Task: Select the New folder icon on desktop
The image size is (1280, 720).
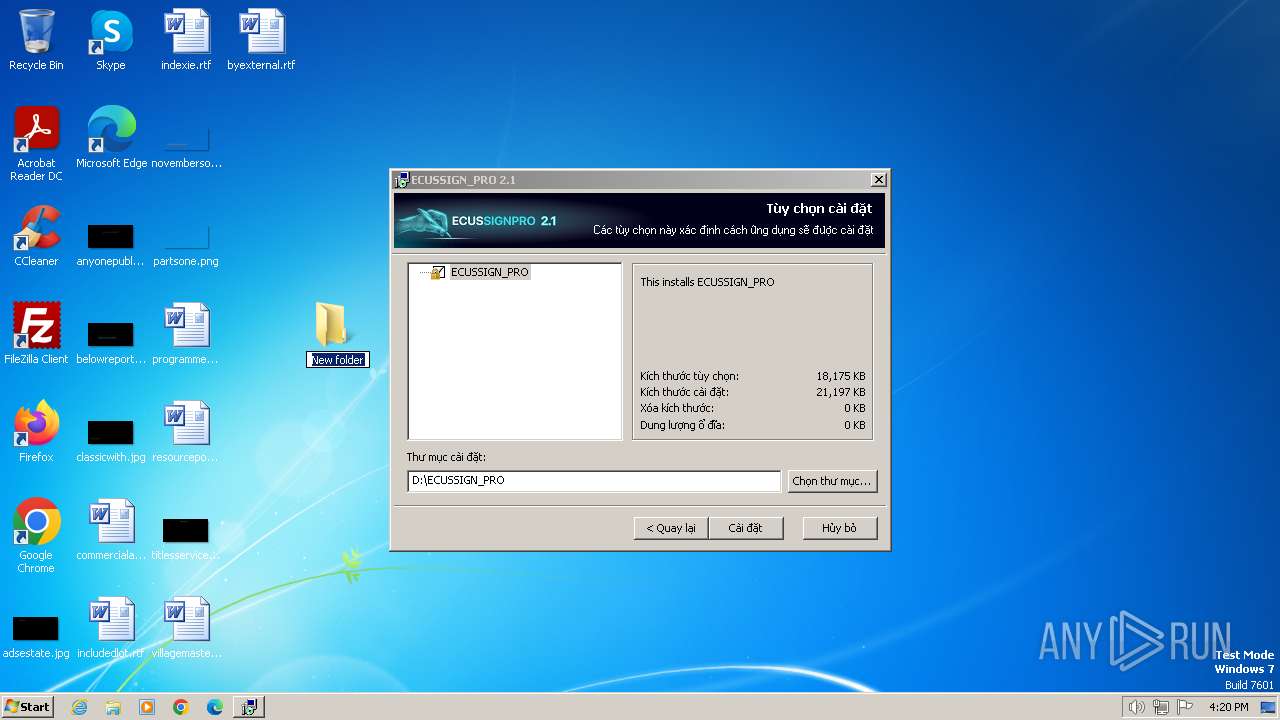Action: point(331,325)
